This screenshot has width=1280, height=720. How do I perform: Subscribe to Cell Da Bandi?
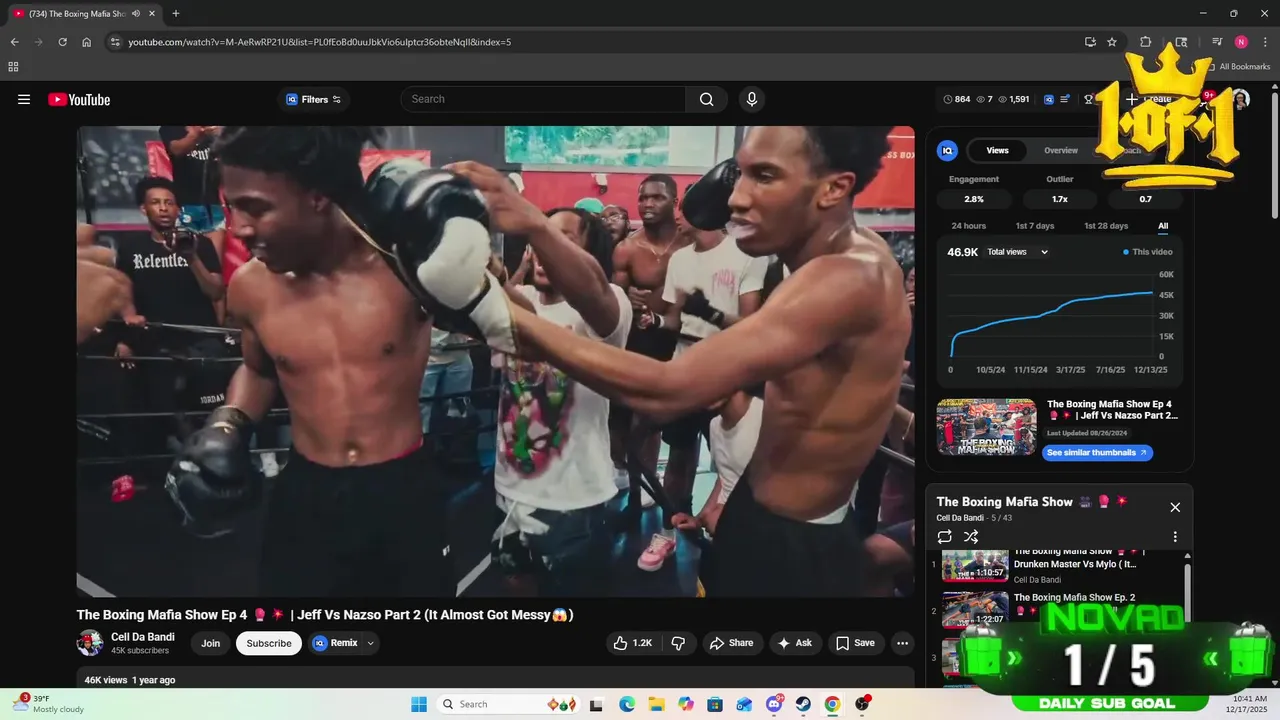tap(269, 643)
